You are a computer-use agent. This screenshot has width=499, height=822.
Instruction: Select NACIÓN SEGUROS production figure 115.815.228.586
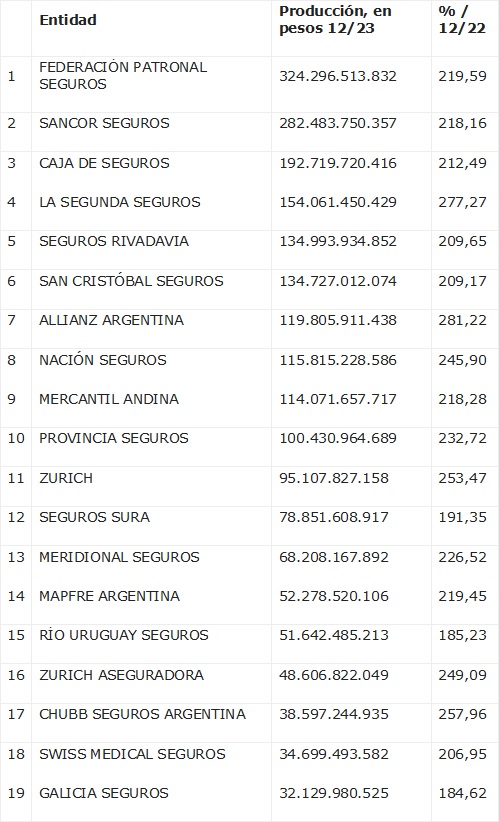click(338, 360)
